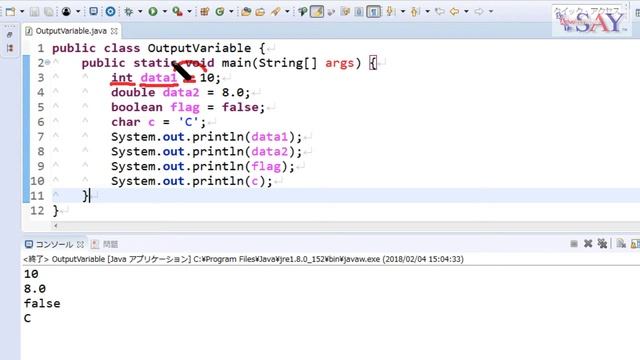The image size is (640, 360).
Task: Click the Back navigation arrow
Action: pos(454,11)
